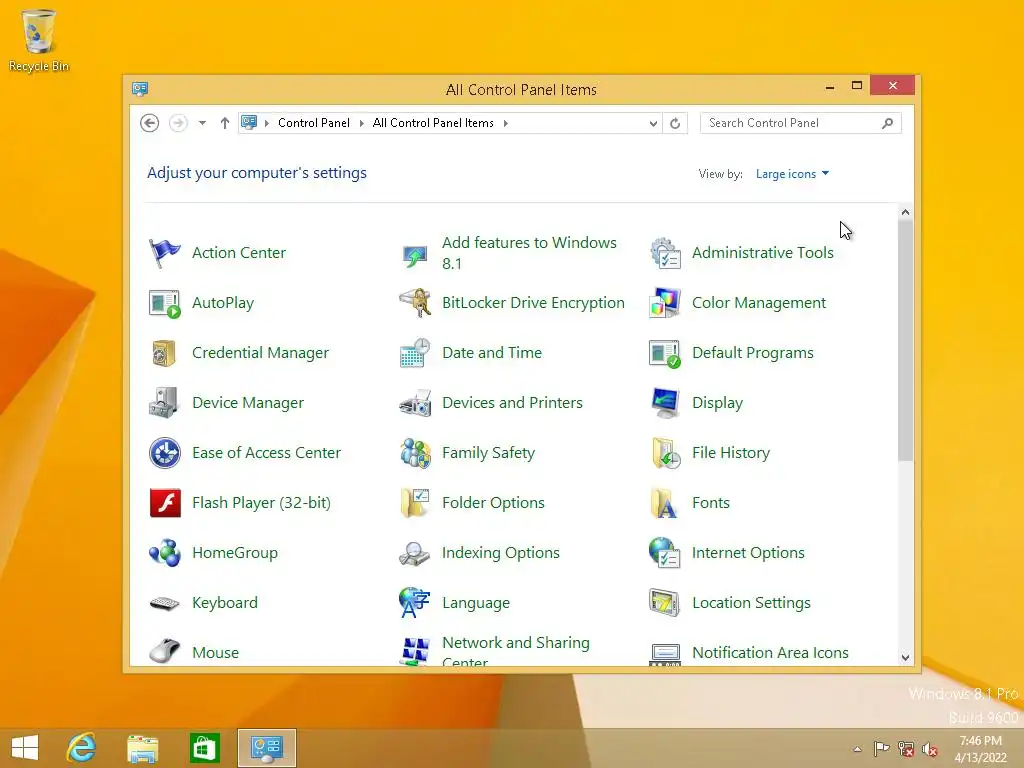Select the Recycle Bin desktop icon

pyautogui.click(x=39, y=40)
